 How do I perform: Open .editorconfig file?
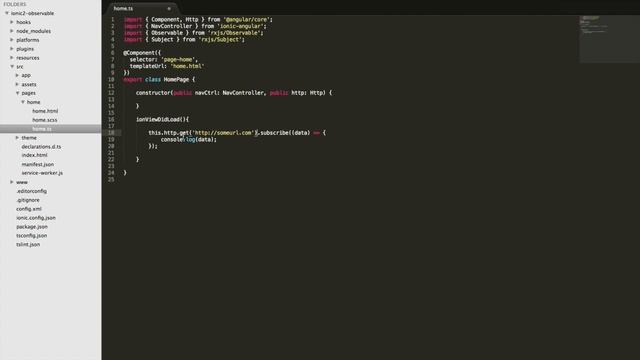tap(31, 191)
